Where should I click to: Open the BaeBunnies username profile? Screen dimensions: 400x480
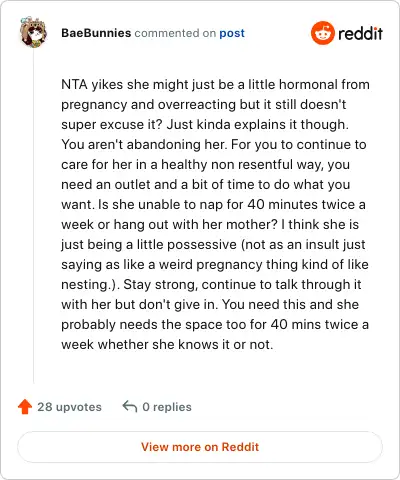96,33
